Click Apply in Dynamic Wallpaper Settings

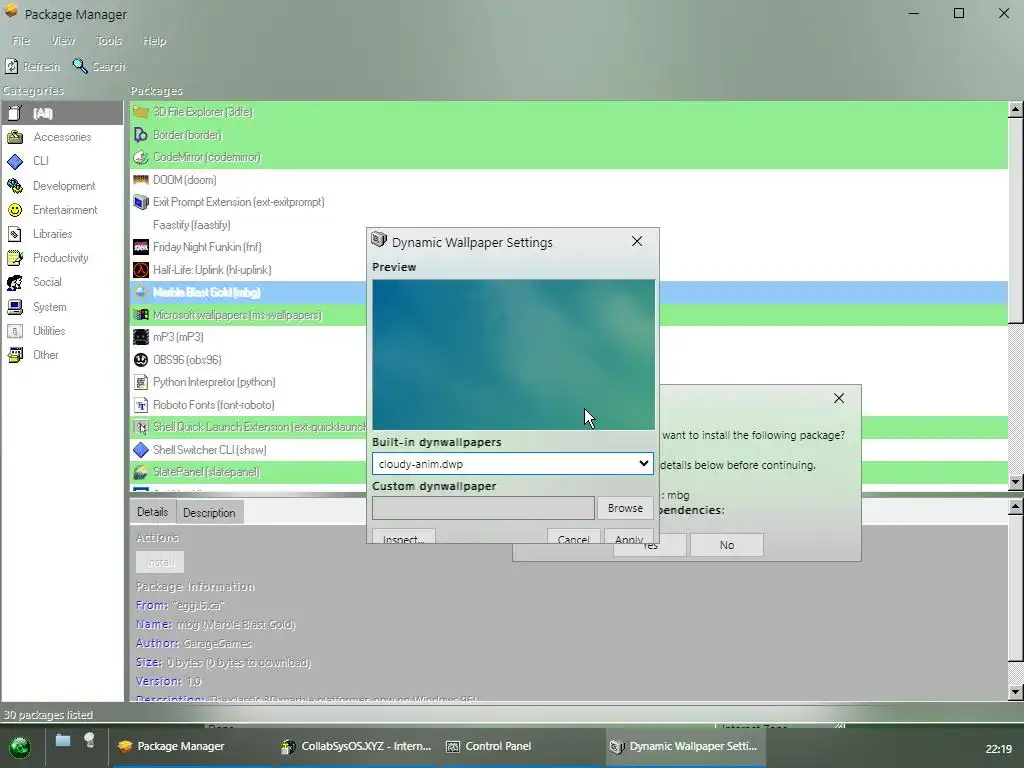(629, 536)
